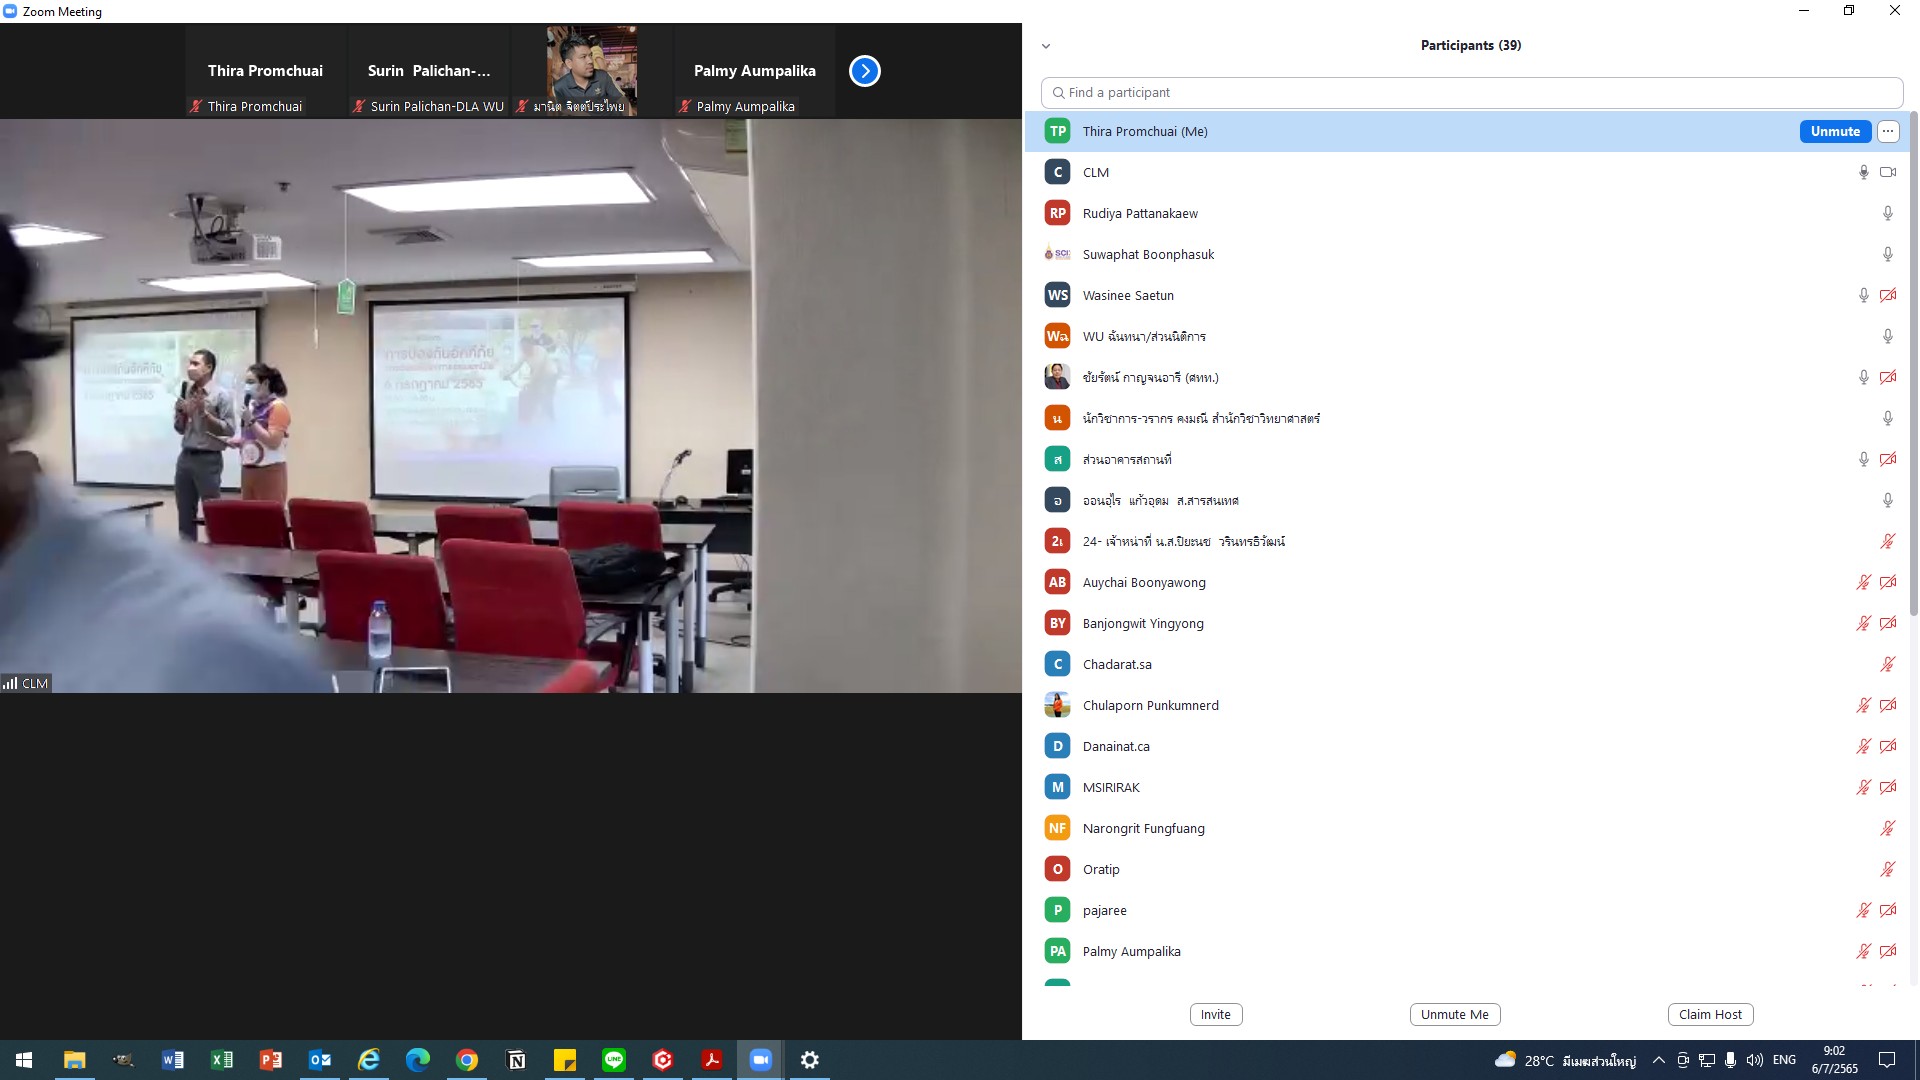Select Narongrit Fungfuang in participant list

click(1143, 828)
